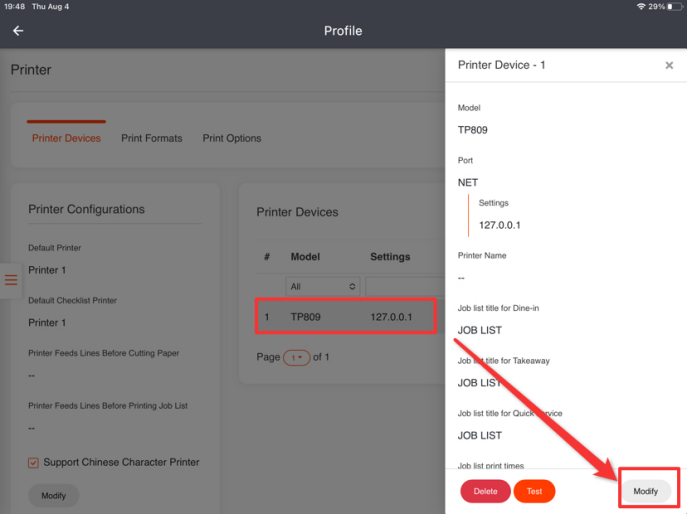This screenshot has height=514, width=687.
Task: Switch to Print Options tab
Action: coord(232,138)
